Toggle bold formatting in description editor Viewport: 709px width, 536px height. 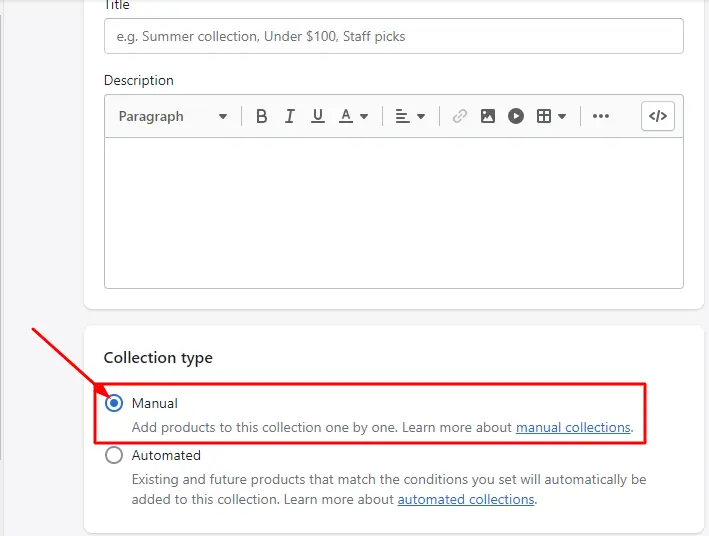[x=262, y=116]
